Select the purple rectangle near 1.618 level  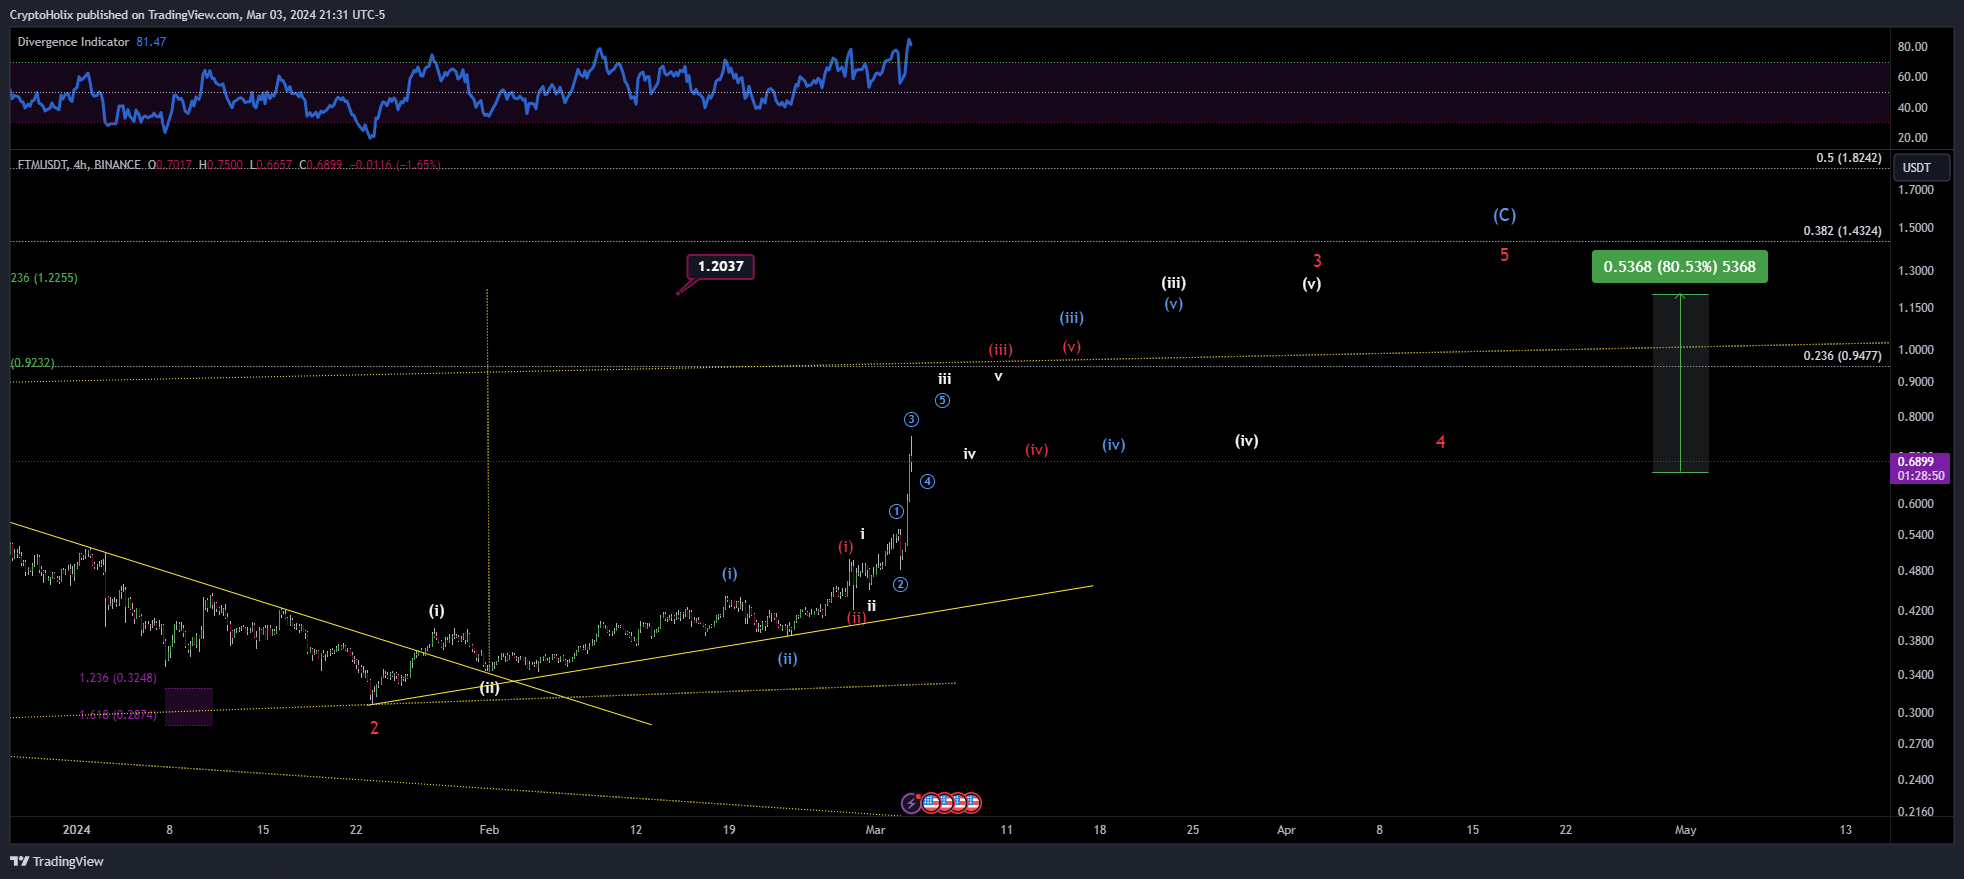189,706
